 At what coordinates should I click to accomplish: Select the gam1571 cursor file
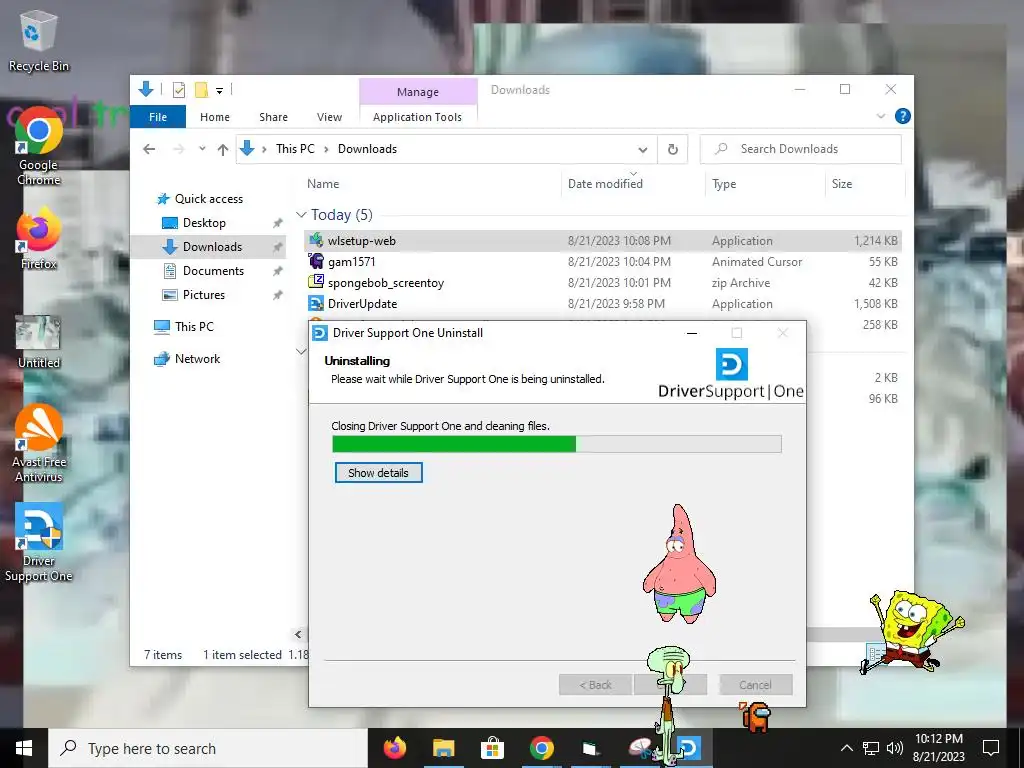click(x=603, y=262)
